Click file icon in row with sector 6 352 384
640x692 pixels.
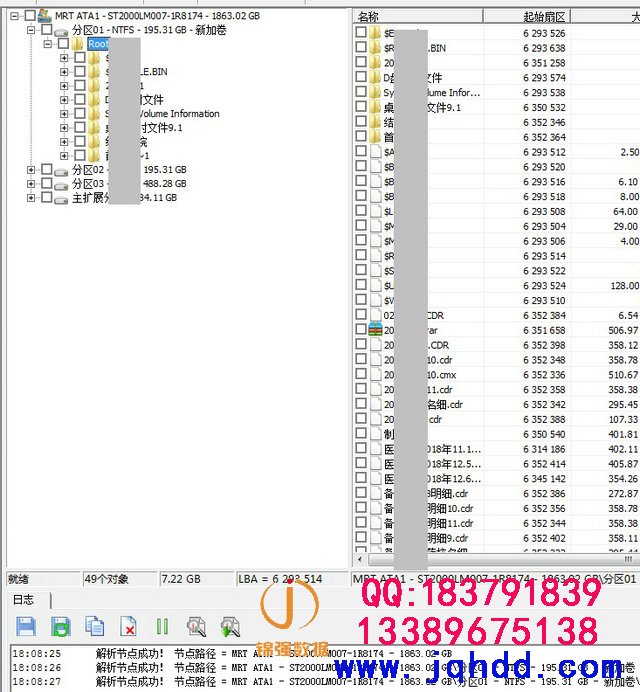(376, 315)
